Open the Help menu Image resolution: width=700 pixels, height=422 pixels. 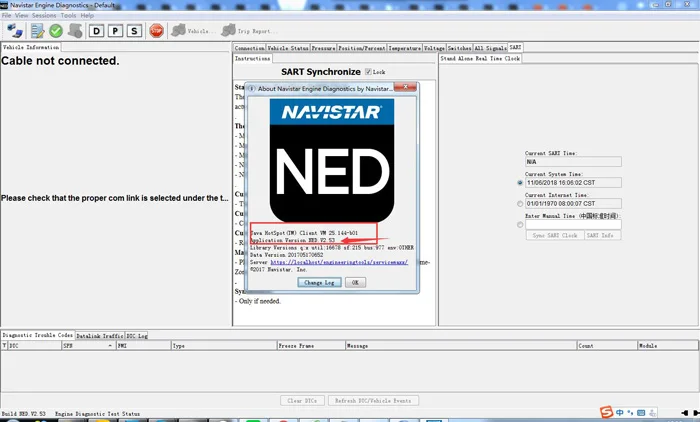click(87, 15)
